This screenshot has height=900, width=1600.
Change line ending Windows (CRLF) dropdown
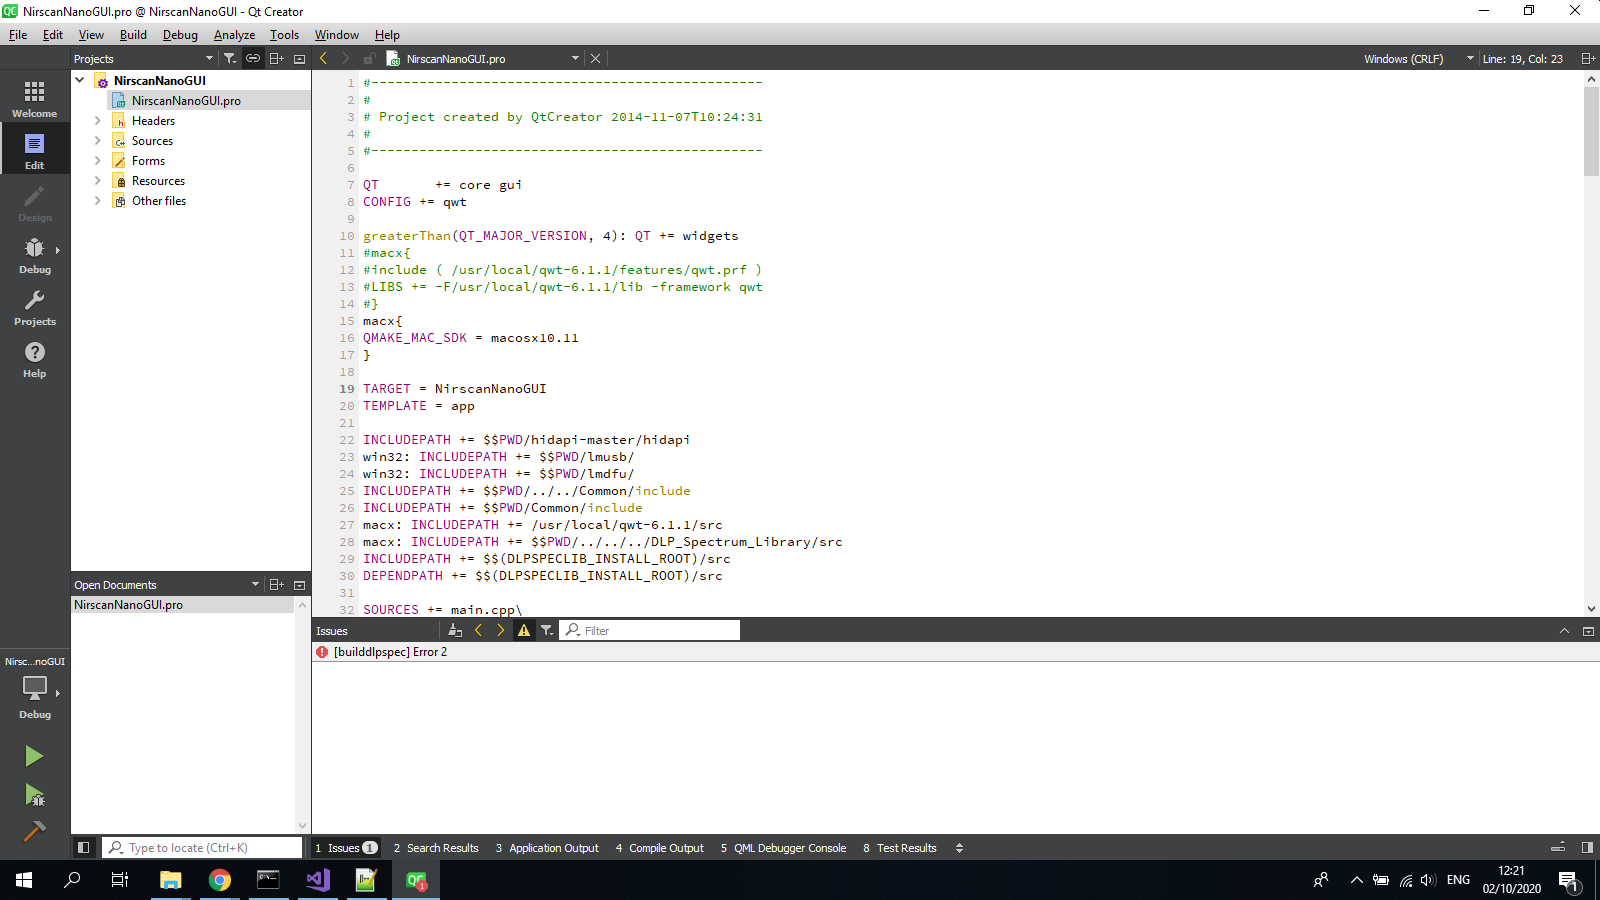[1418, 58]
